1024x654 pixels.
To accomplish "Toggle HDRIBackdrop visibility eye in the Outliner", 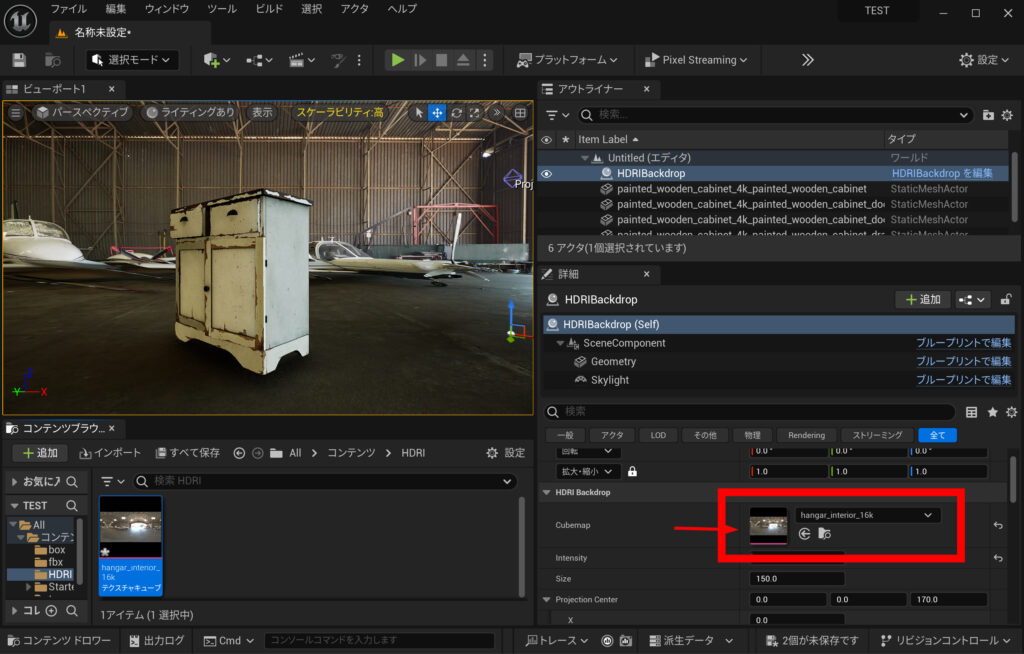I will coord(545,173).
